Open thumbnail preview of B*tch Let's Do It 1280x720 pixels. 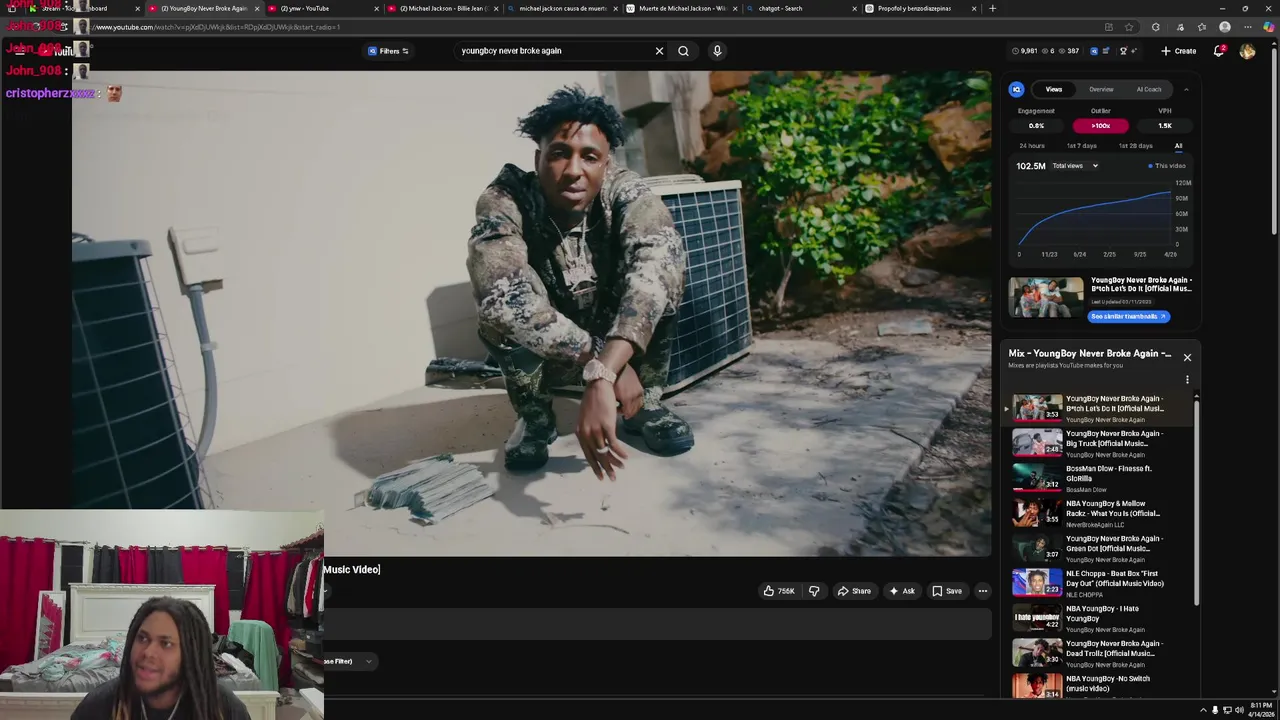1046,297
